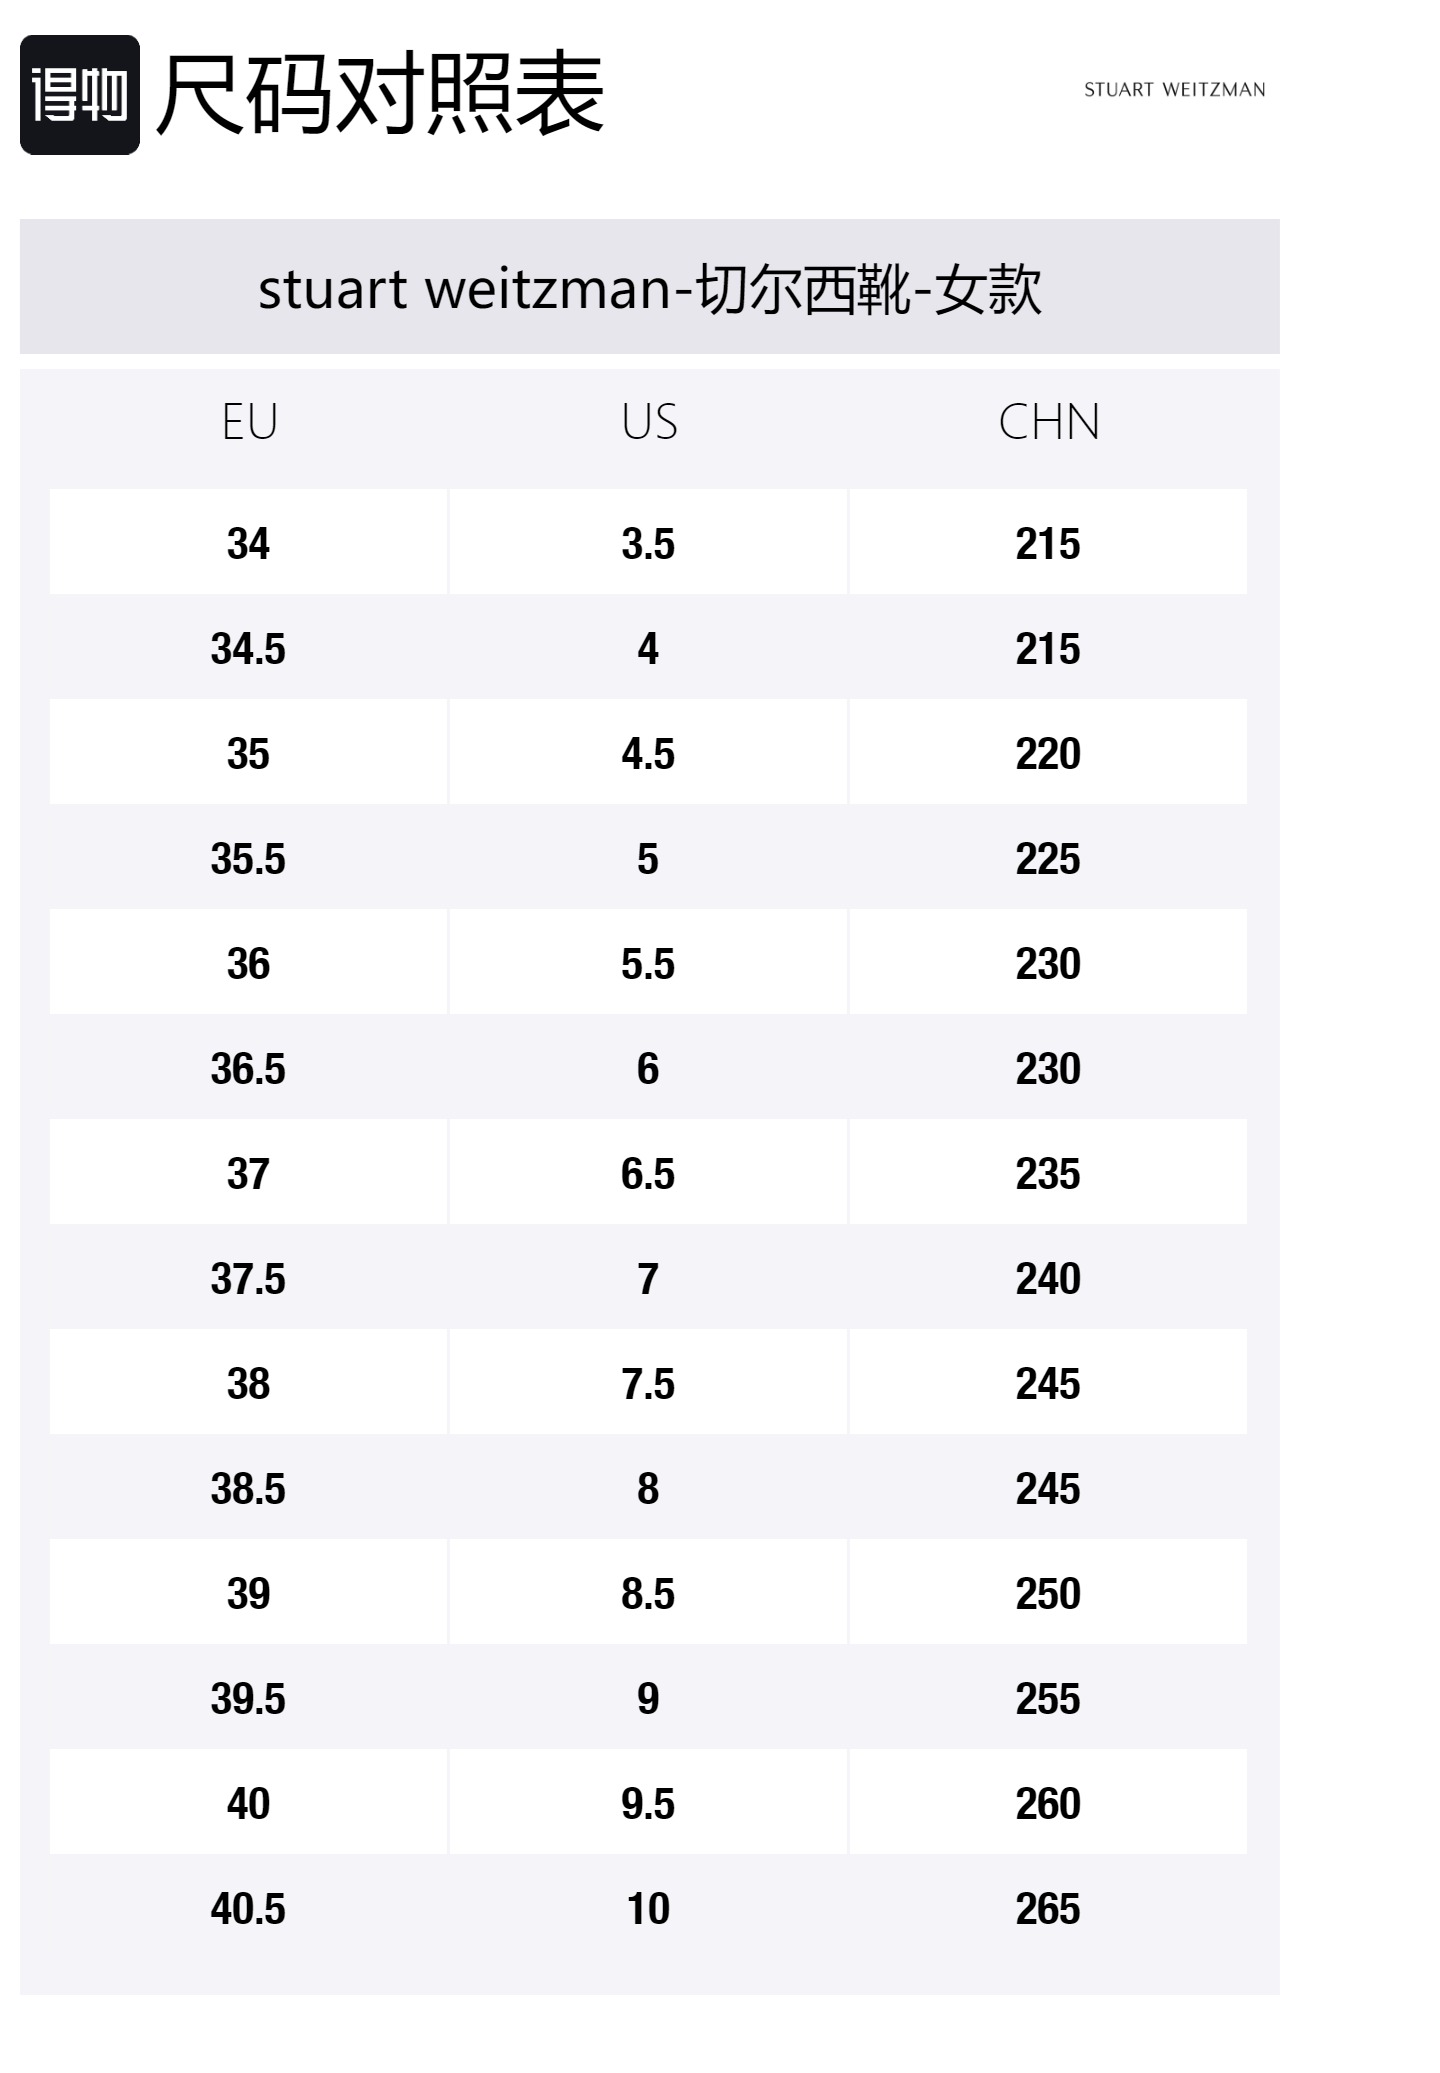
Task: Select the CHN 220 size cell
Action: (x=1048, y=752)
